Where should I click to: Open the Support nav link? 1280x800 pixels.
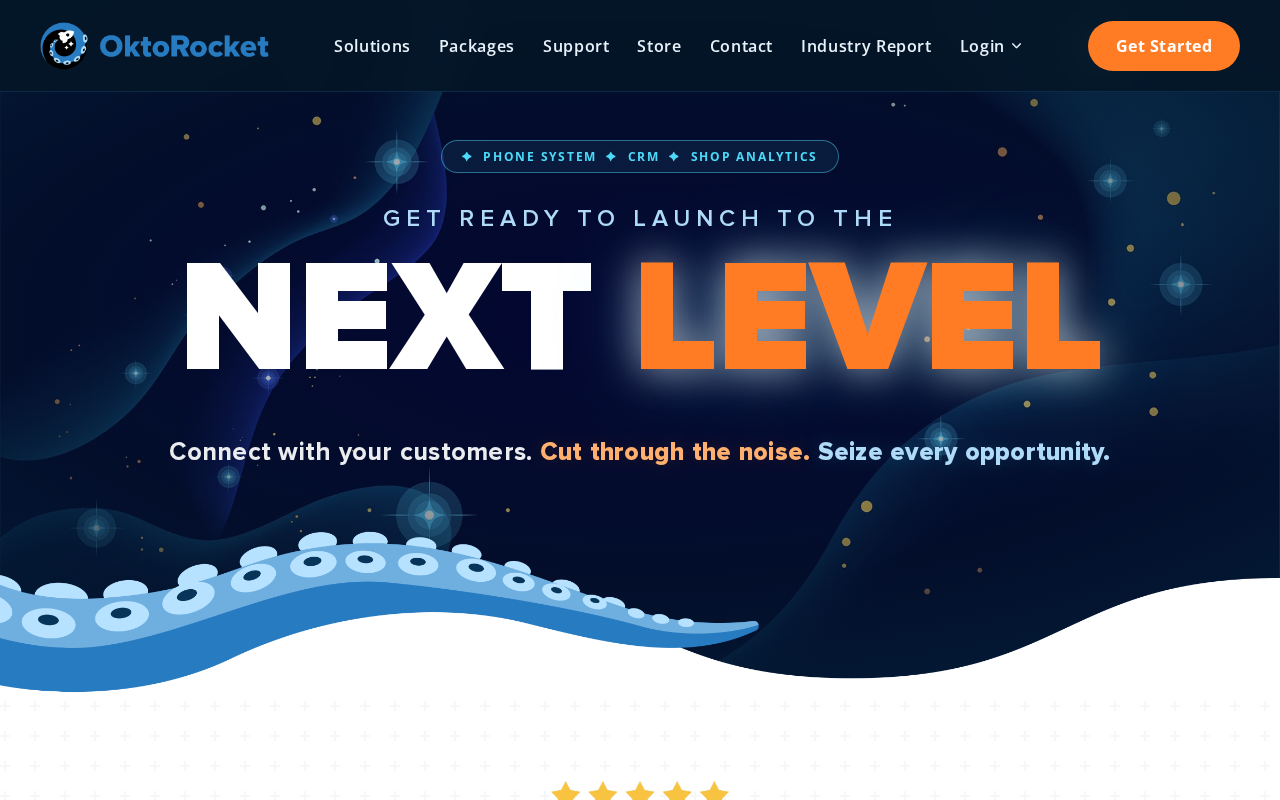(576, 46)
